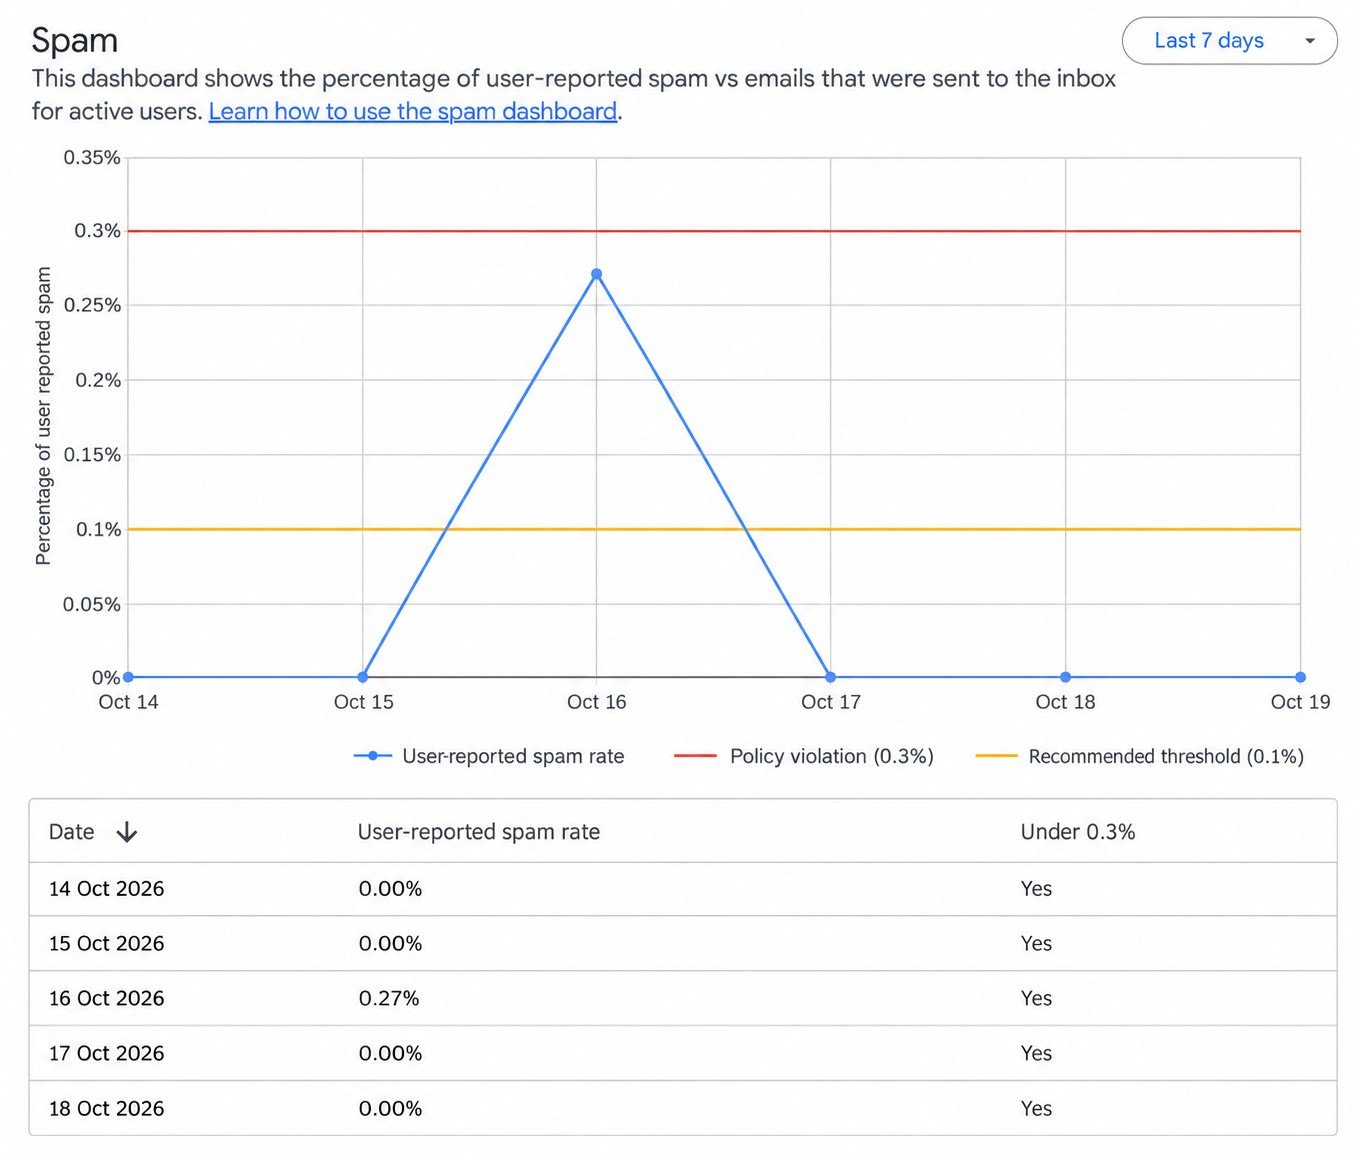Toggle Recommended threshold (0.1%) legend entry
1360x1157 pixels.
(x=1140, y=756)
